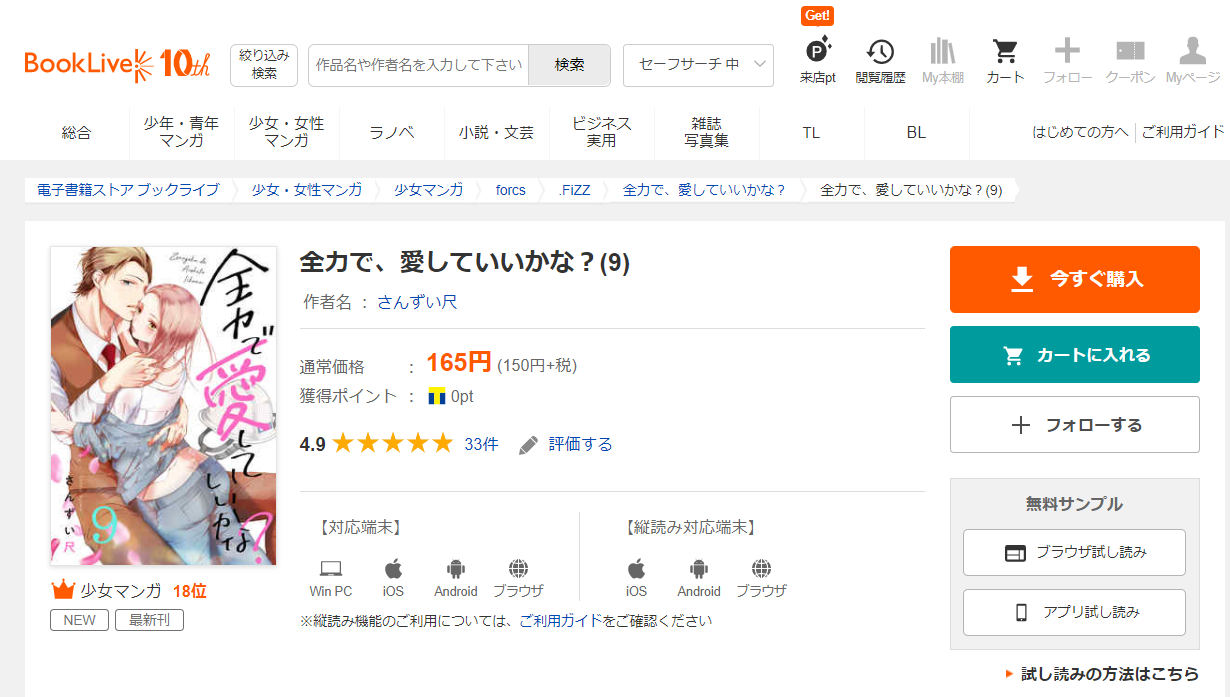
Task: Click the Get! badge above 来店pt
Action: (818, 16)
